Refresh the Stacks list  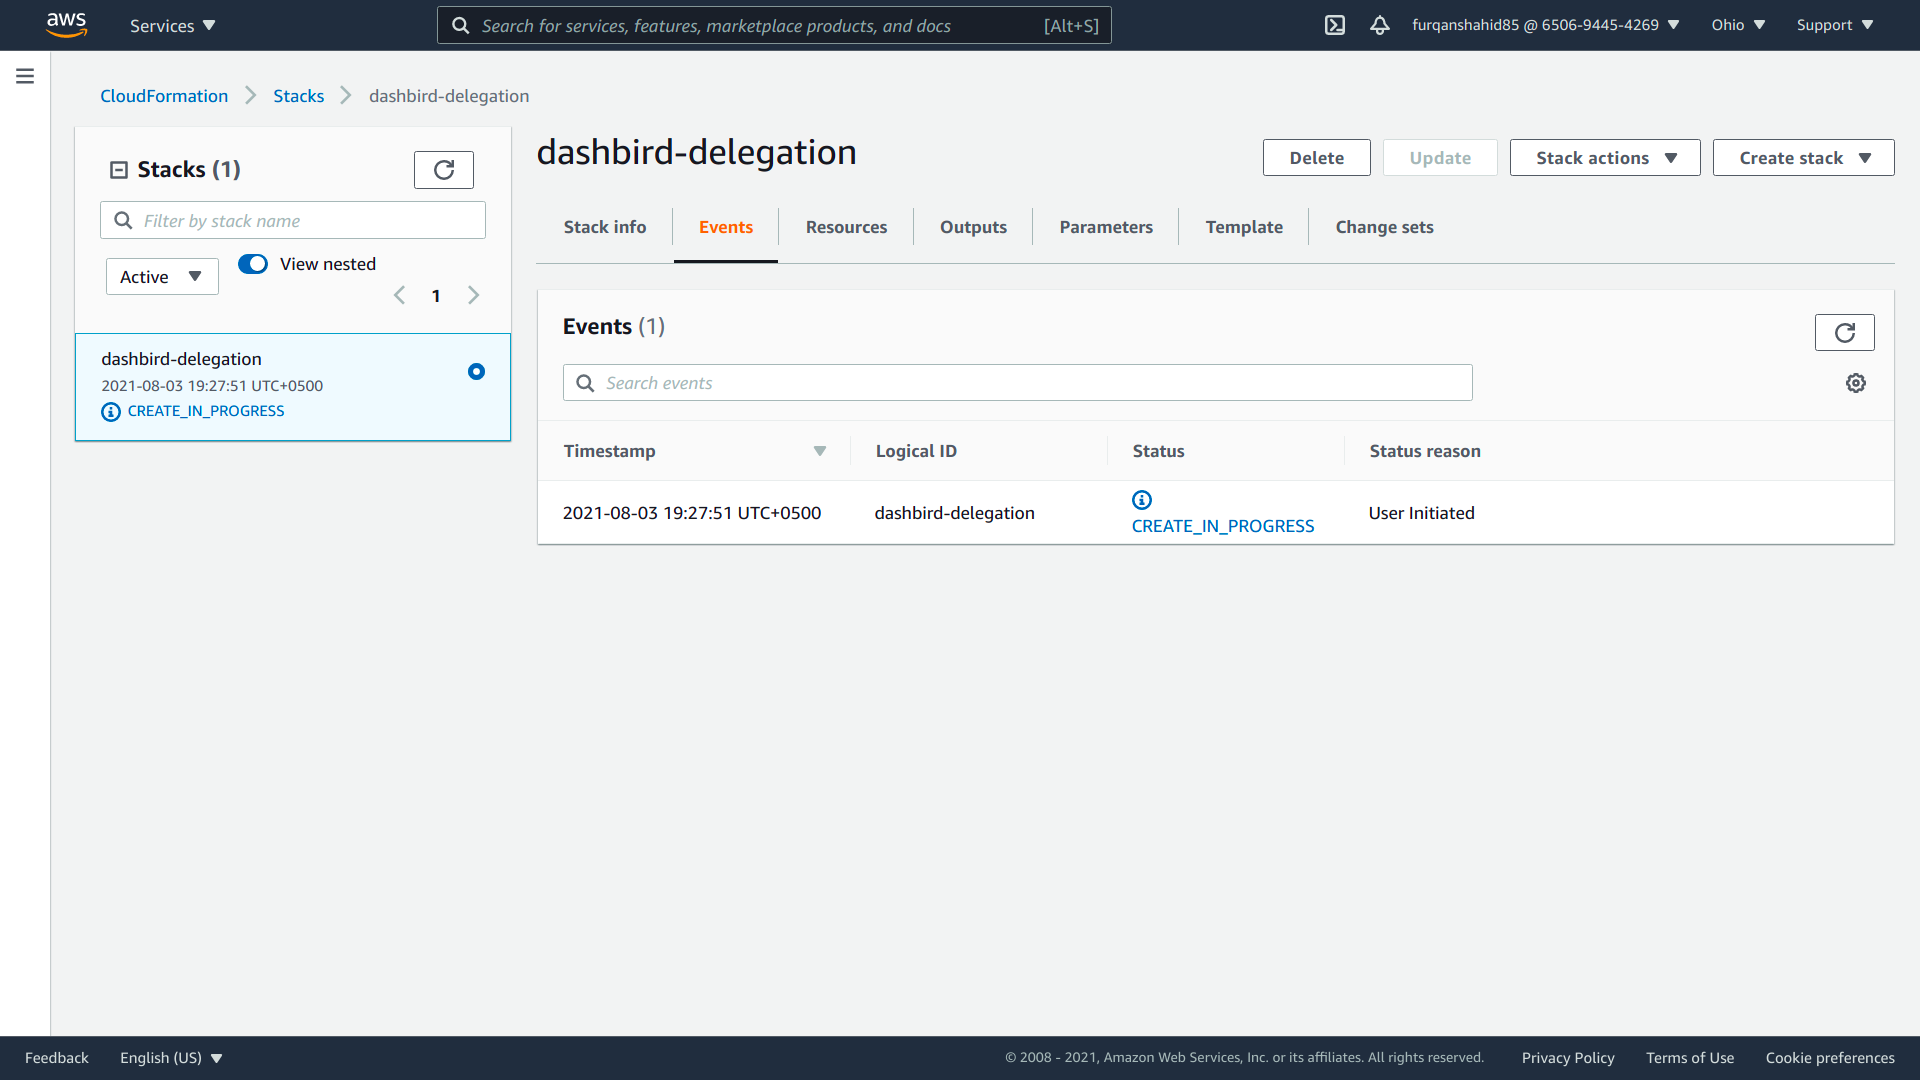click(x=444, y=170)
